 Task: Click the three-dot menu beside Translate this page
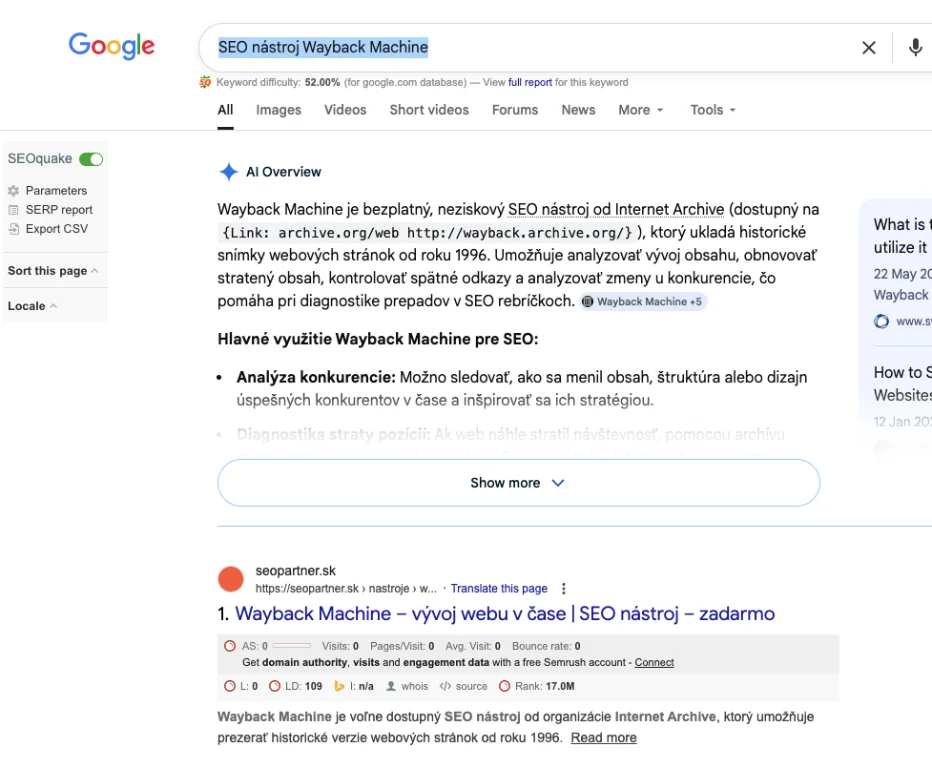564,589
